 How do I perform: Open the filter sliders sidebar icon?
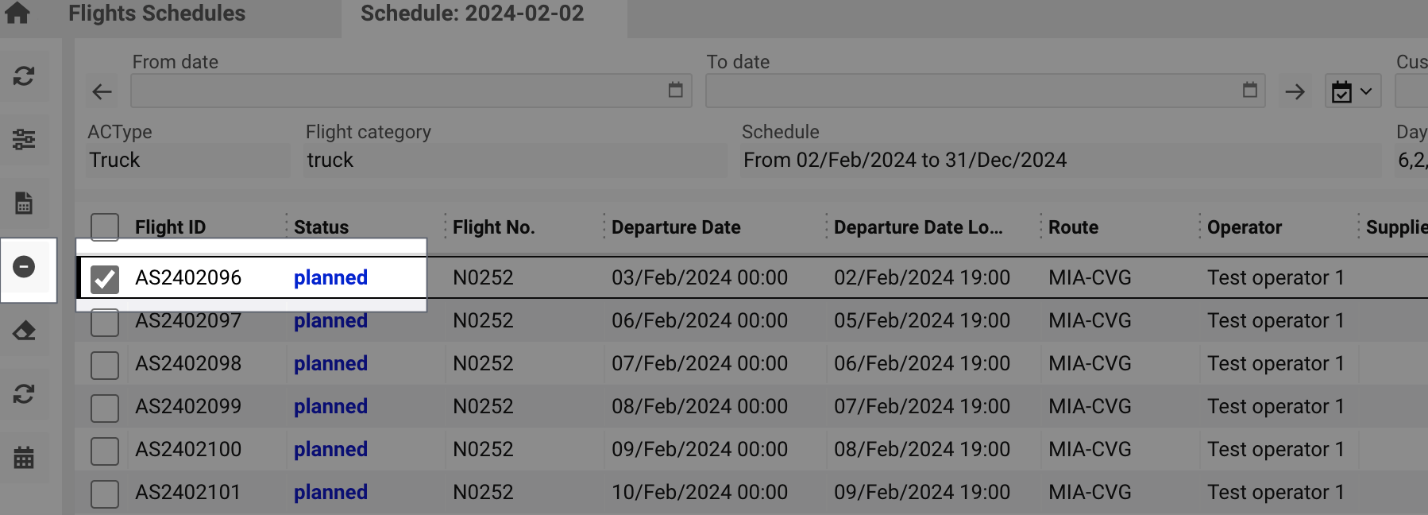click(x=24, y=140)
